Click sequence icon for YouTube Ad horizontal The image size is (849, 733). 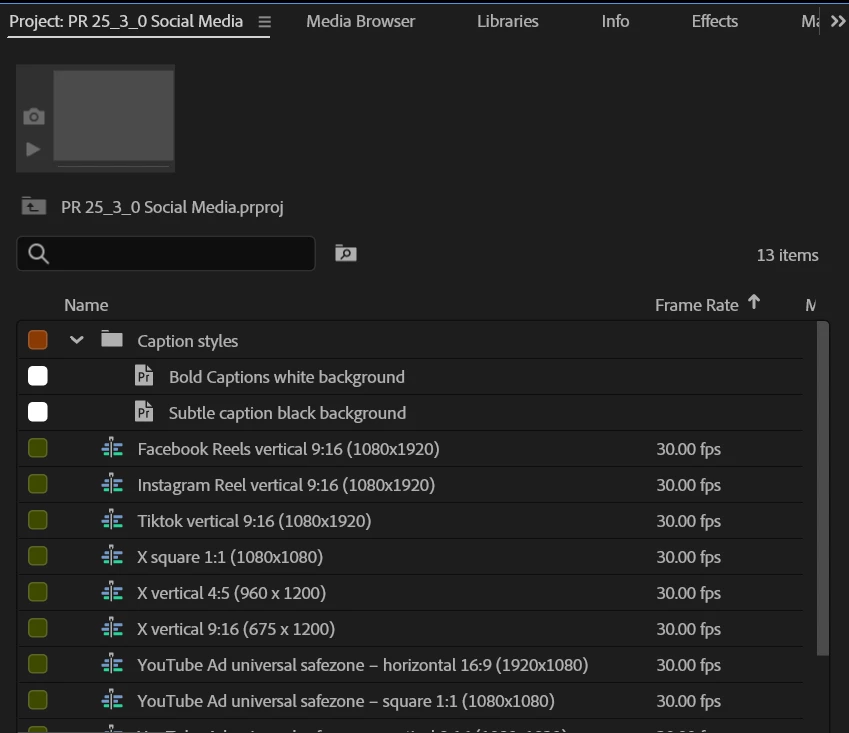pyautogui.click(x=112, y=664)
